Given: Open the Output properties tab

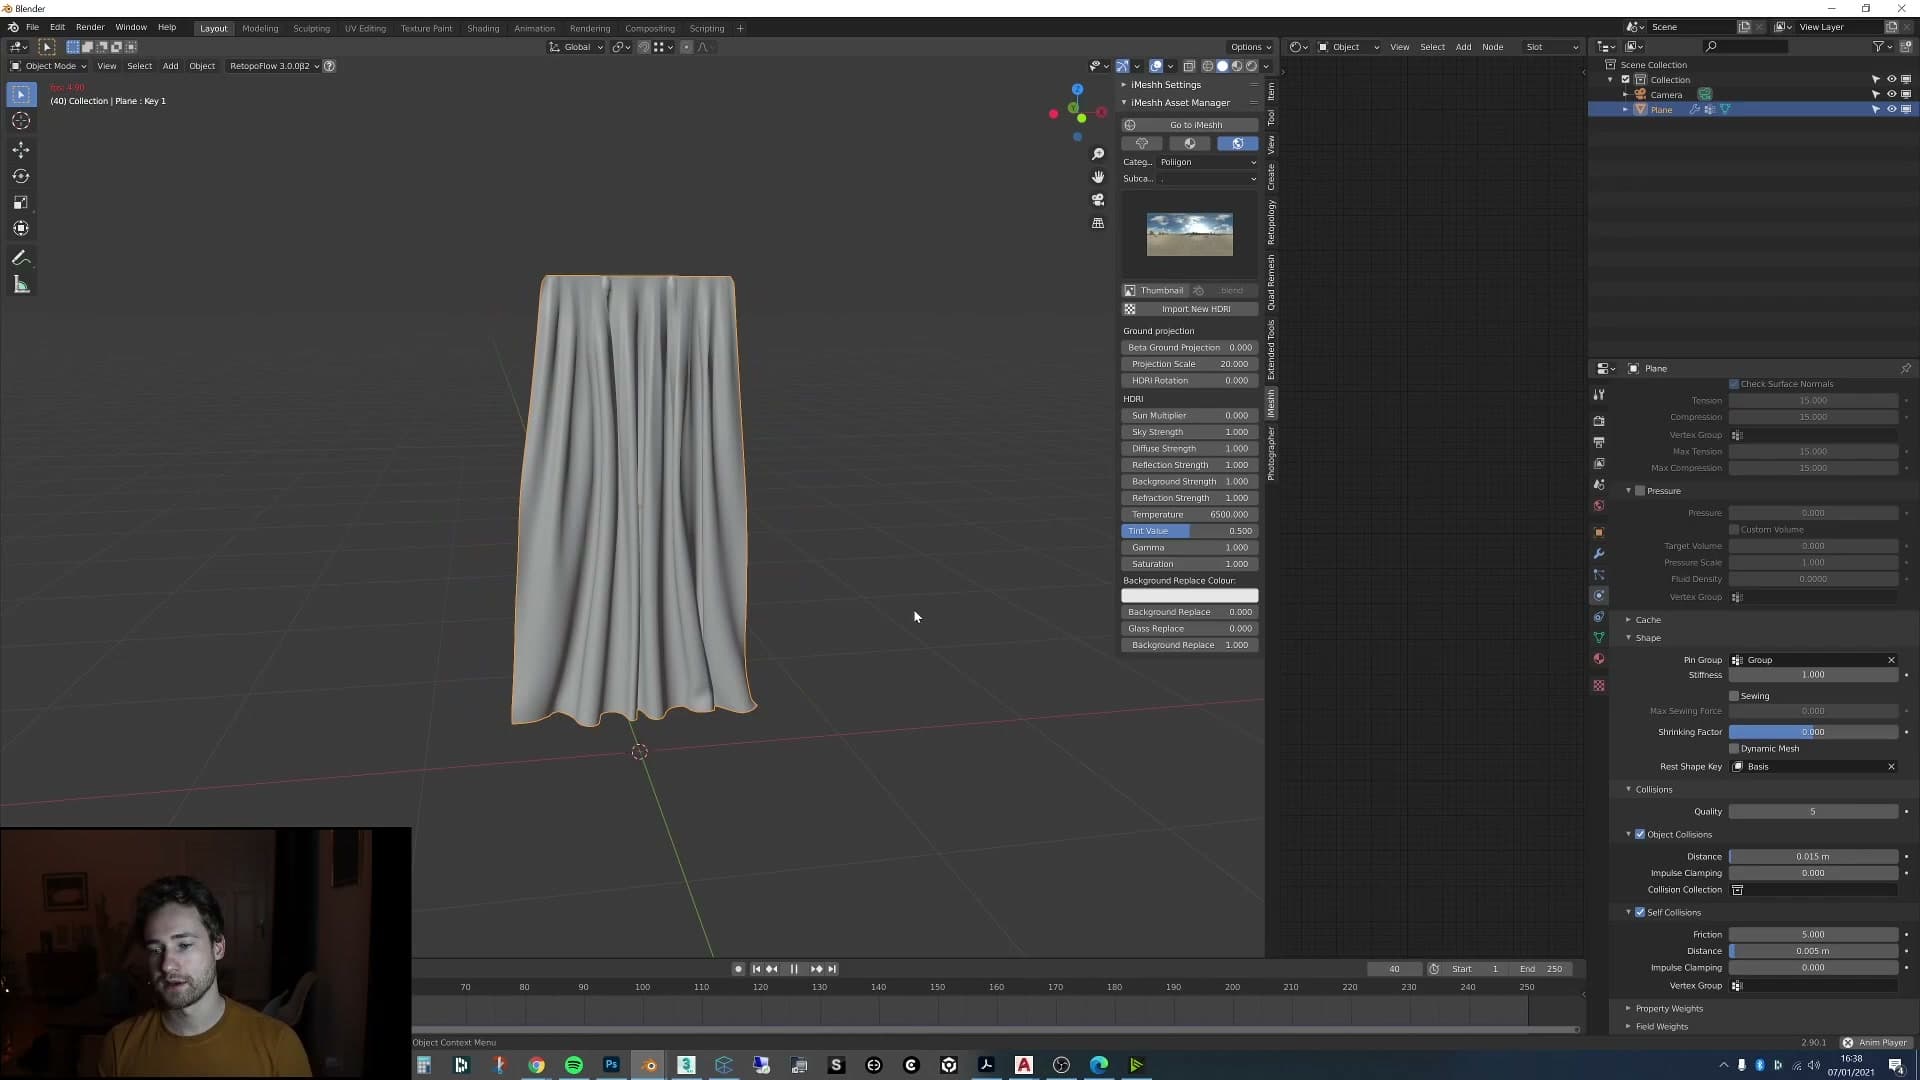Looking at the screenshot, I should 1599,442.
